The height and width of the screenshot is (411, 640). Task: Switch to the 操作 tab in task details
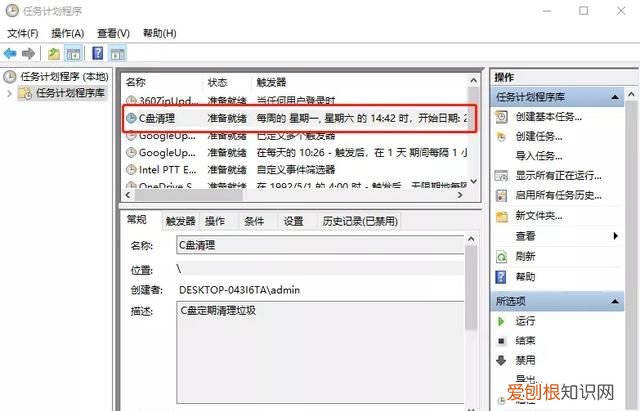point(215,221)
